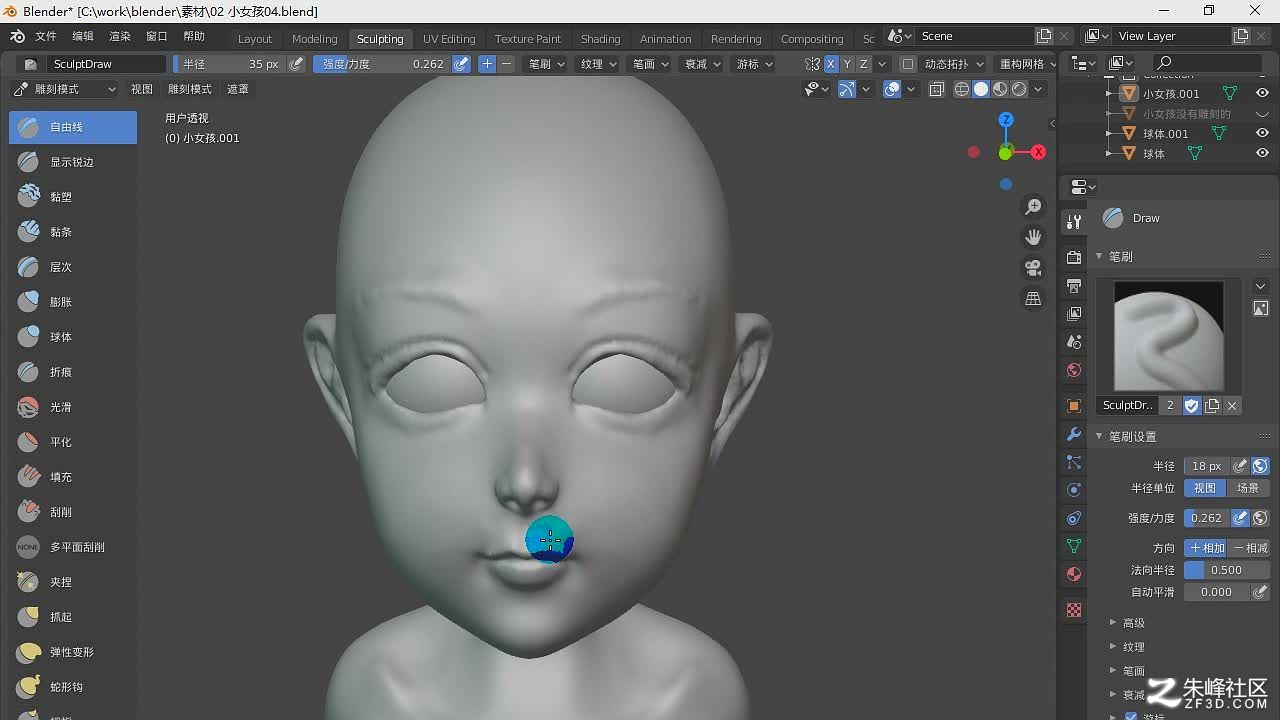Image resolution: width=1280 pixels, height=720 pixels.
Task: Select the 平化 flatten brush
Action: tap(73, 442)
